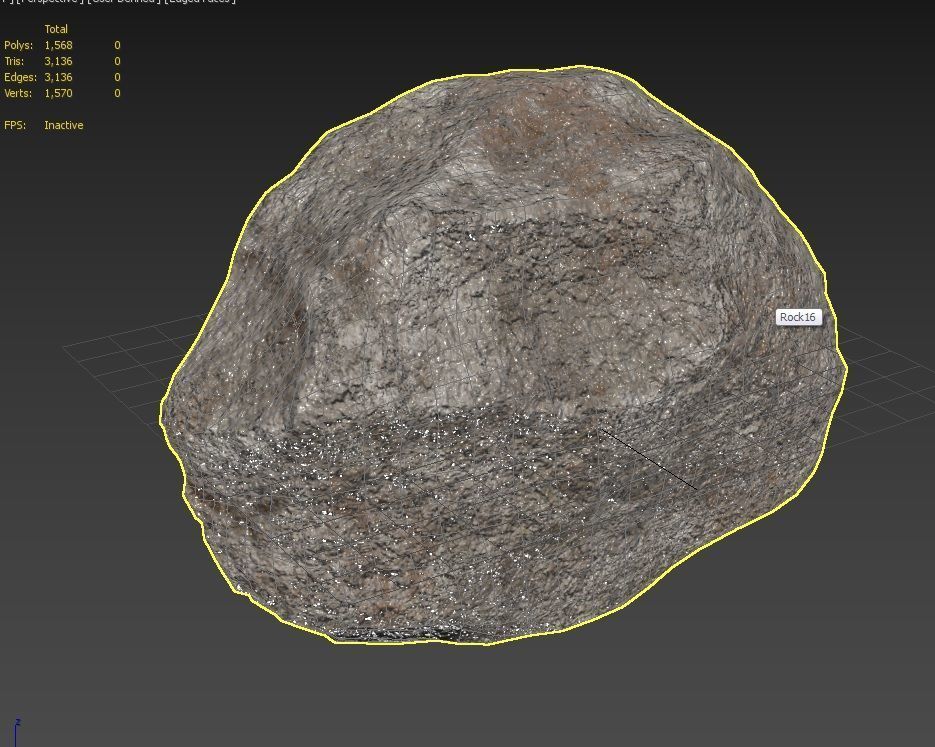This screenshot has height=747, width=935.
Task: Click the 0 selection count in Tris row
Action: pos(117,61)
